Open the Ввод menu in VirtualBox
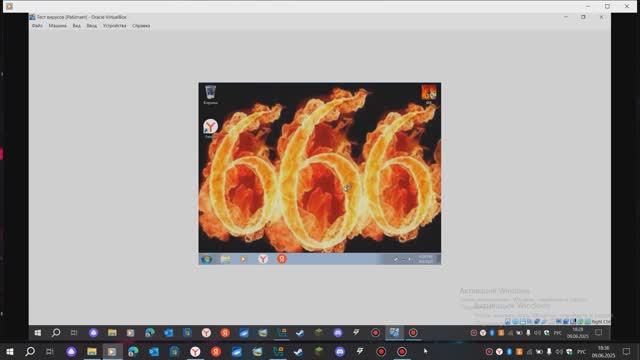The width and height of the screenshot is (640, 360). [x=92, y=26]
